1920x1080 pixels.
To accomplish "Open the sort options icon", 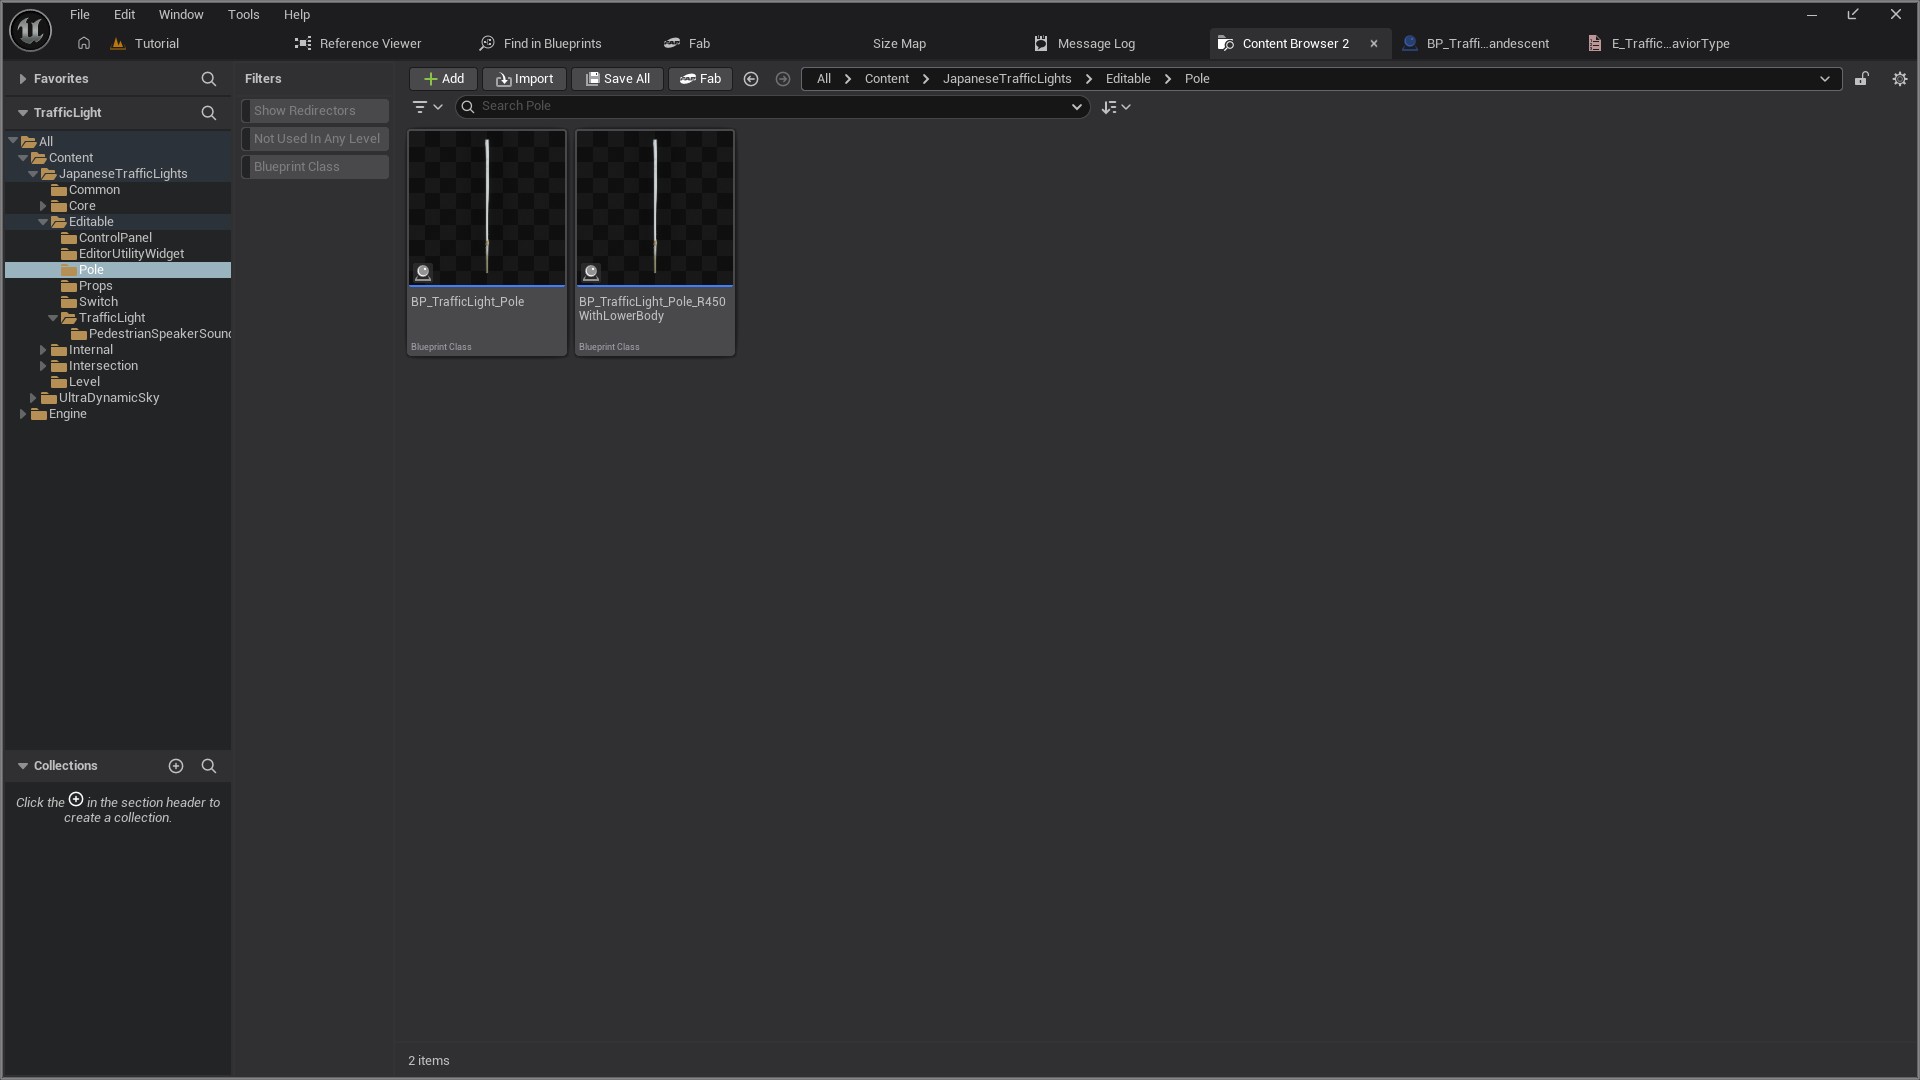I will [x=1115, y=107].
